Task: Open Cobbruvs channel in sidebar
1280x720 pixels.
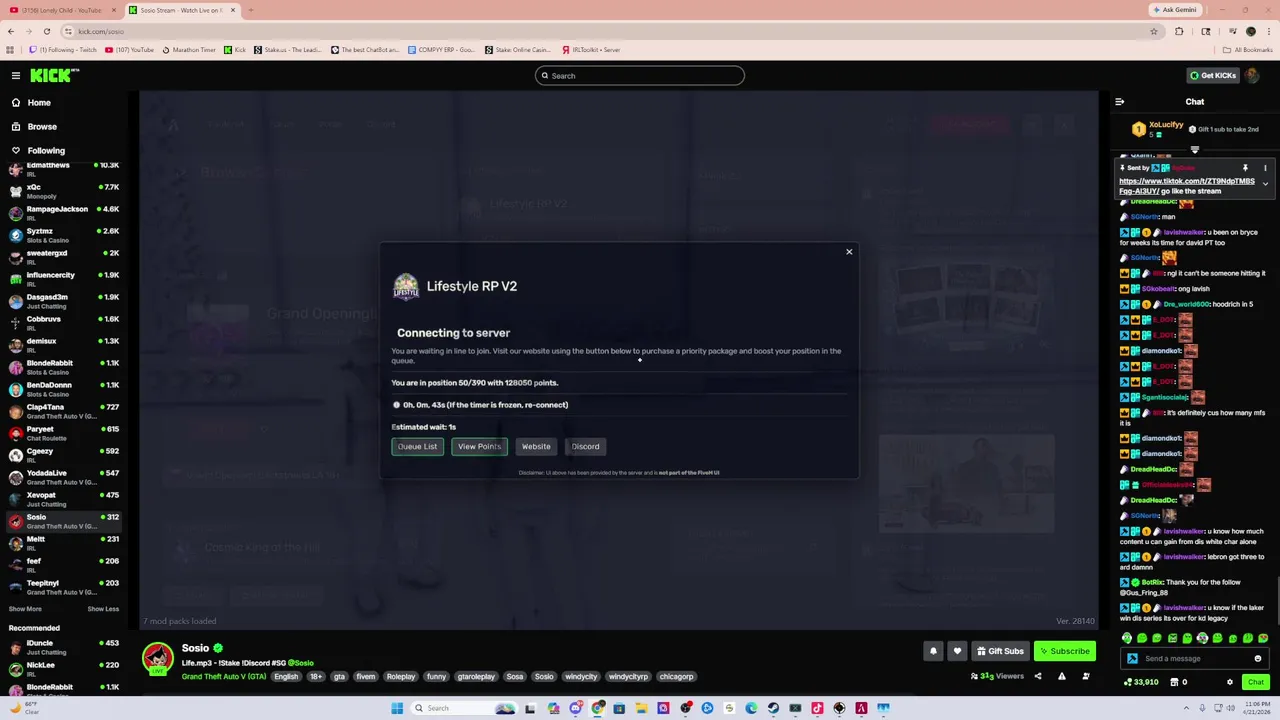Action: 62,323
